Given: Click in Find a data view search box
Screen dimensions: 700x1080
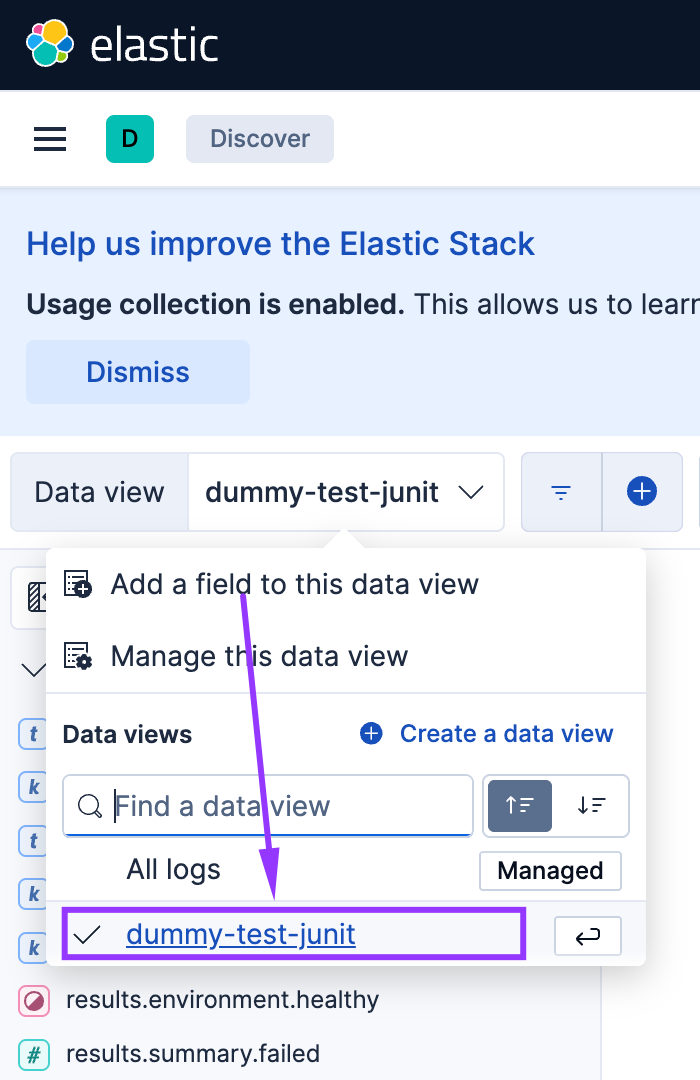Looking at the screenshot, I should click(268, 806).
